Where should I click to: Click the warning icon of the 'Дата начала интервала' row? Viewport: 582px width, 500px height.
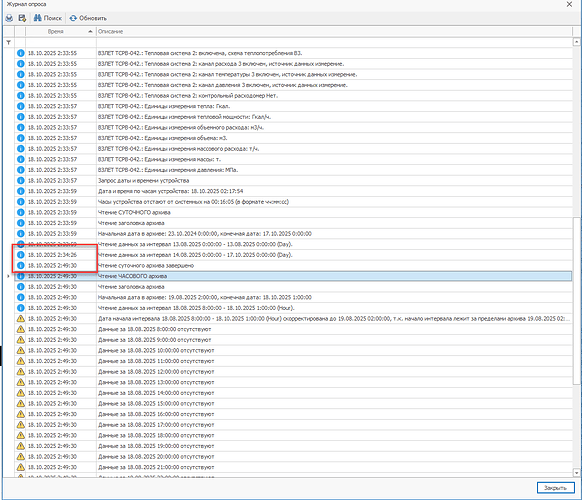point(21,318)
